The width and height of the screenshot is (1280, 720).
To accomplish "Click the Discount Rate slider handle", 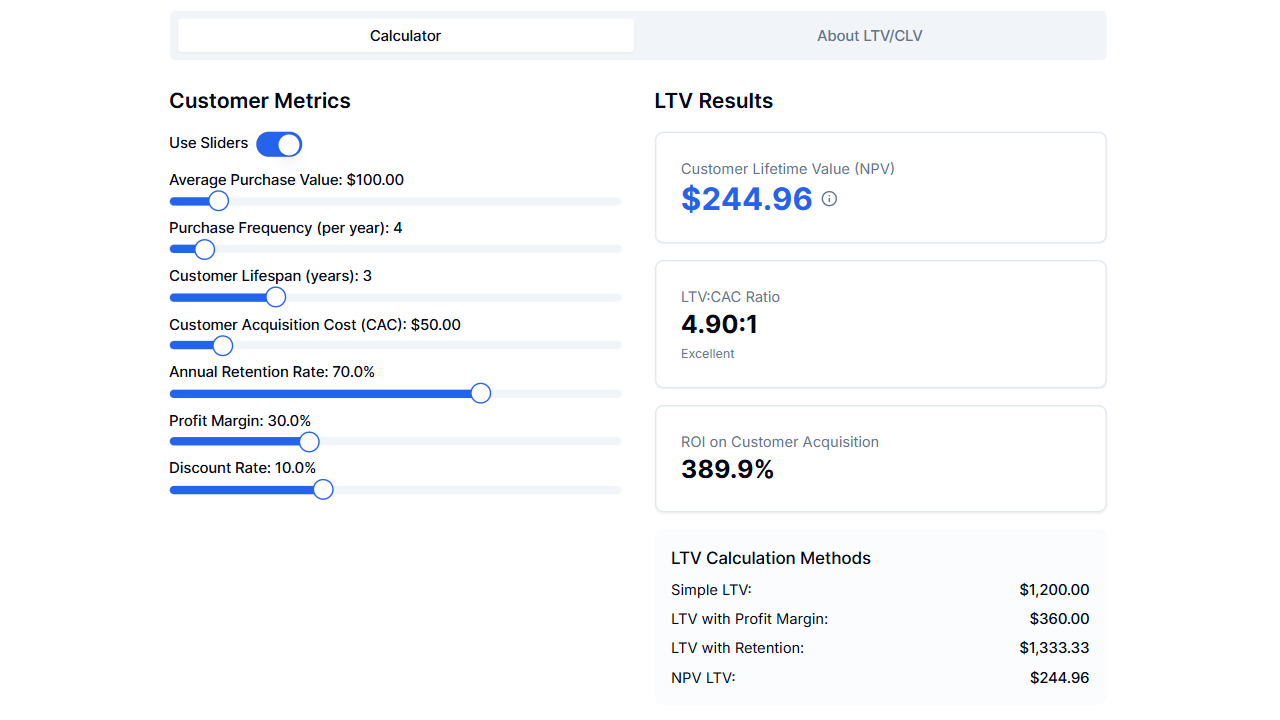I will [322, 489].
